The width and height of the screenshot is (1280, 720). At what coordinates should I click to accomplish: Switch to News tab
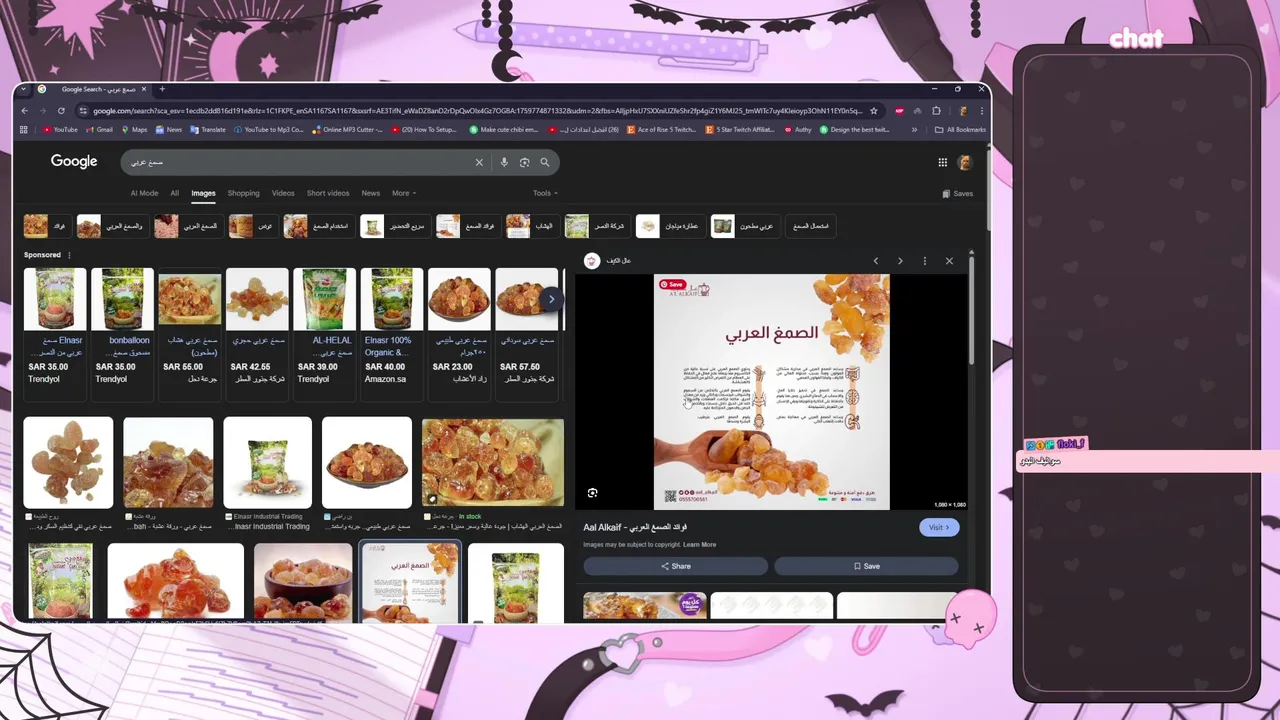point(370,193)
